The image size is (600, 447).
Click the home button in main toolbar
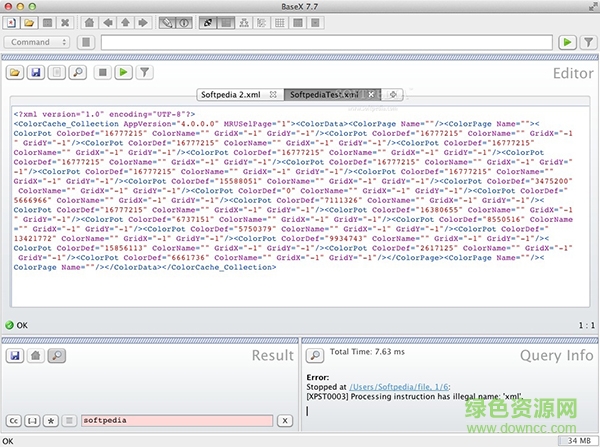pyautogui.click(x=90, y=20)
